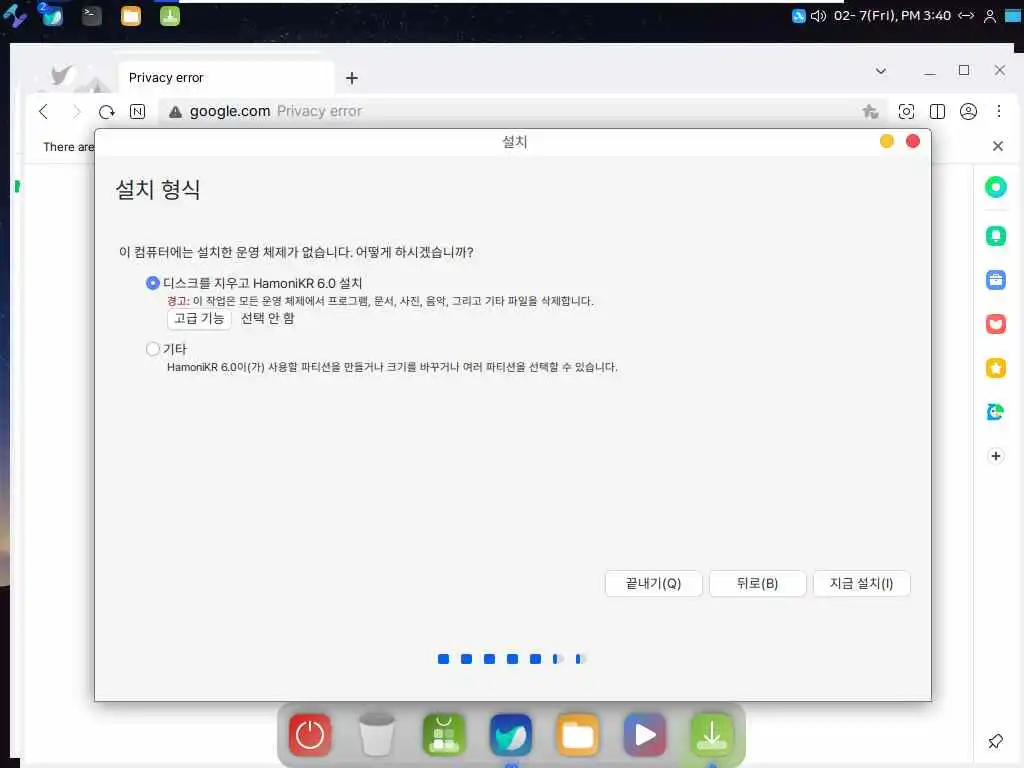This screenshot has height=768, width=1024.
Task: Click the browser forward arrow
Action: (76, 112)
